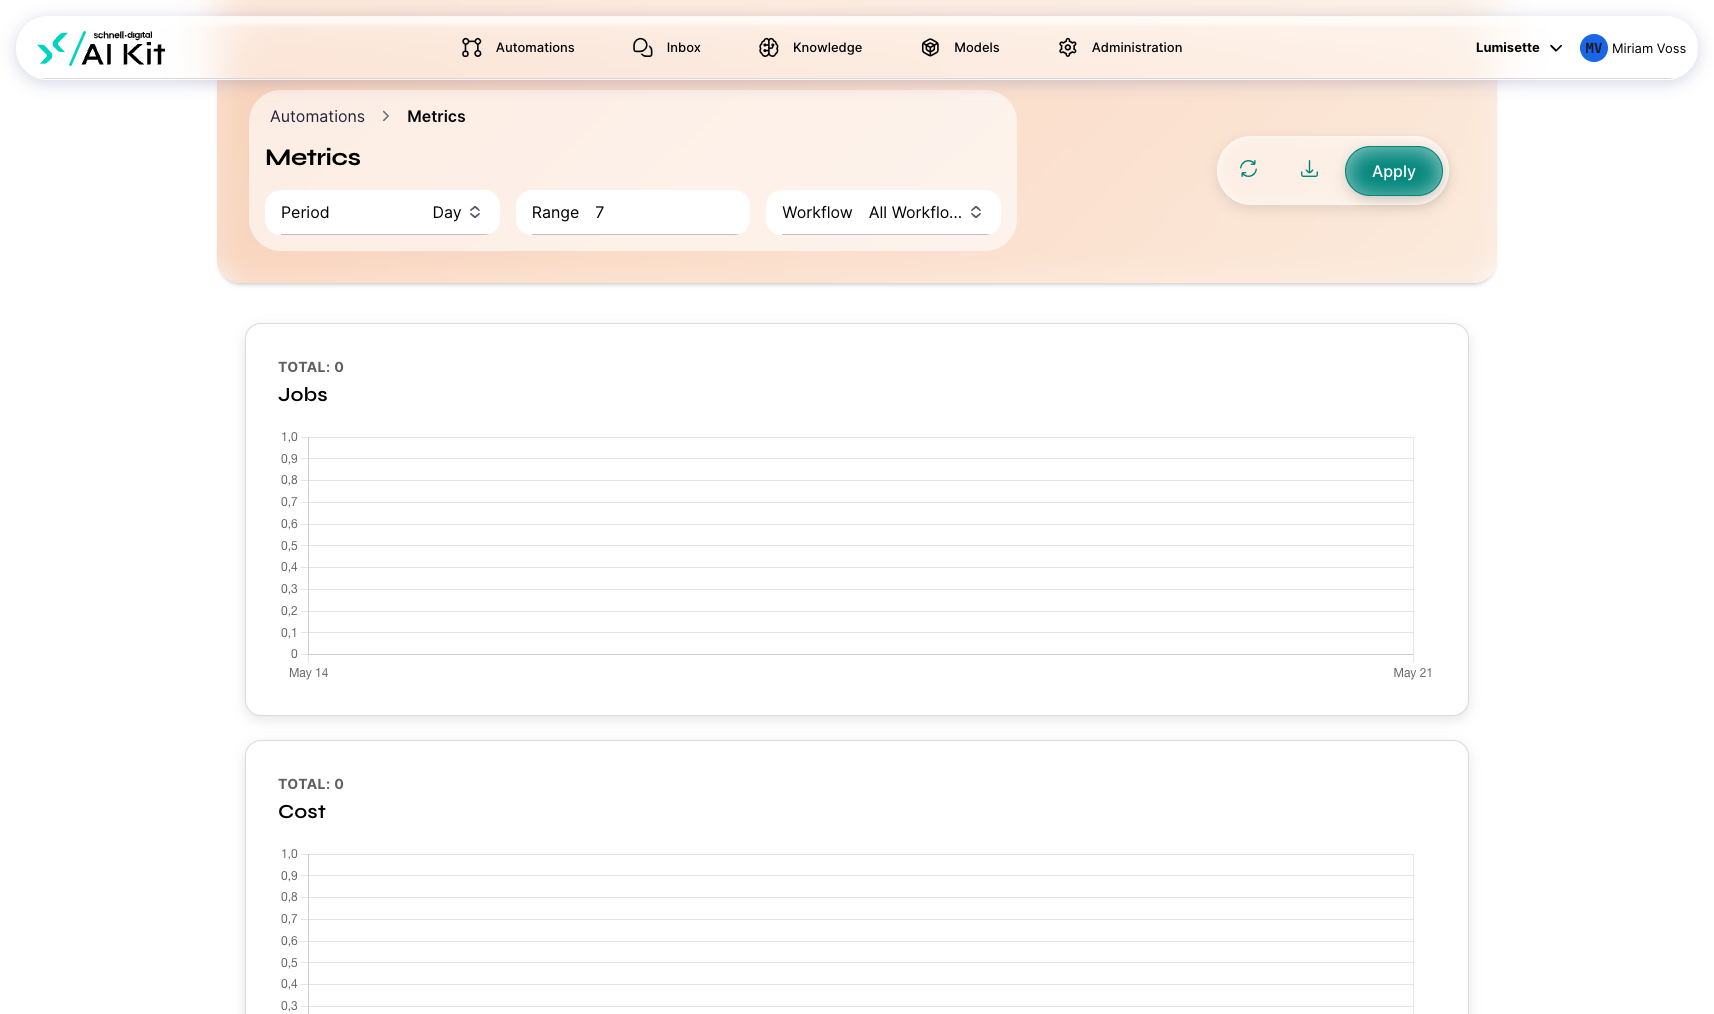1714x1014 pixels.
Task: Click the May 21 axis label
Action: pos(1412,673)
